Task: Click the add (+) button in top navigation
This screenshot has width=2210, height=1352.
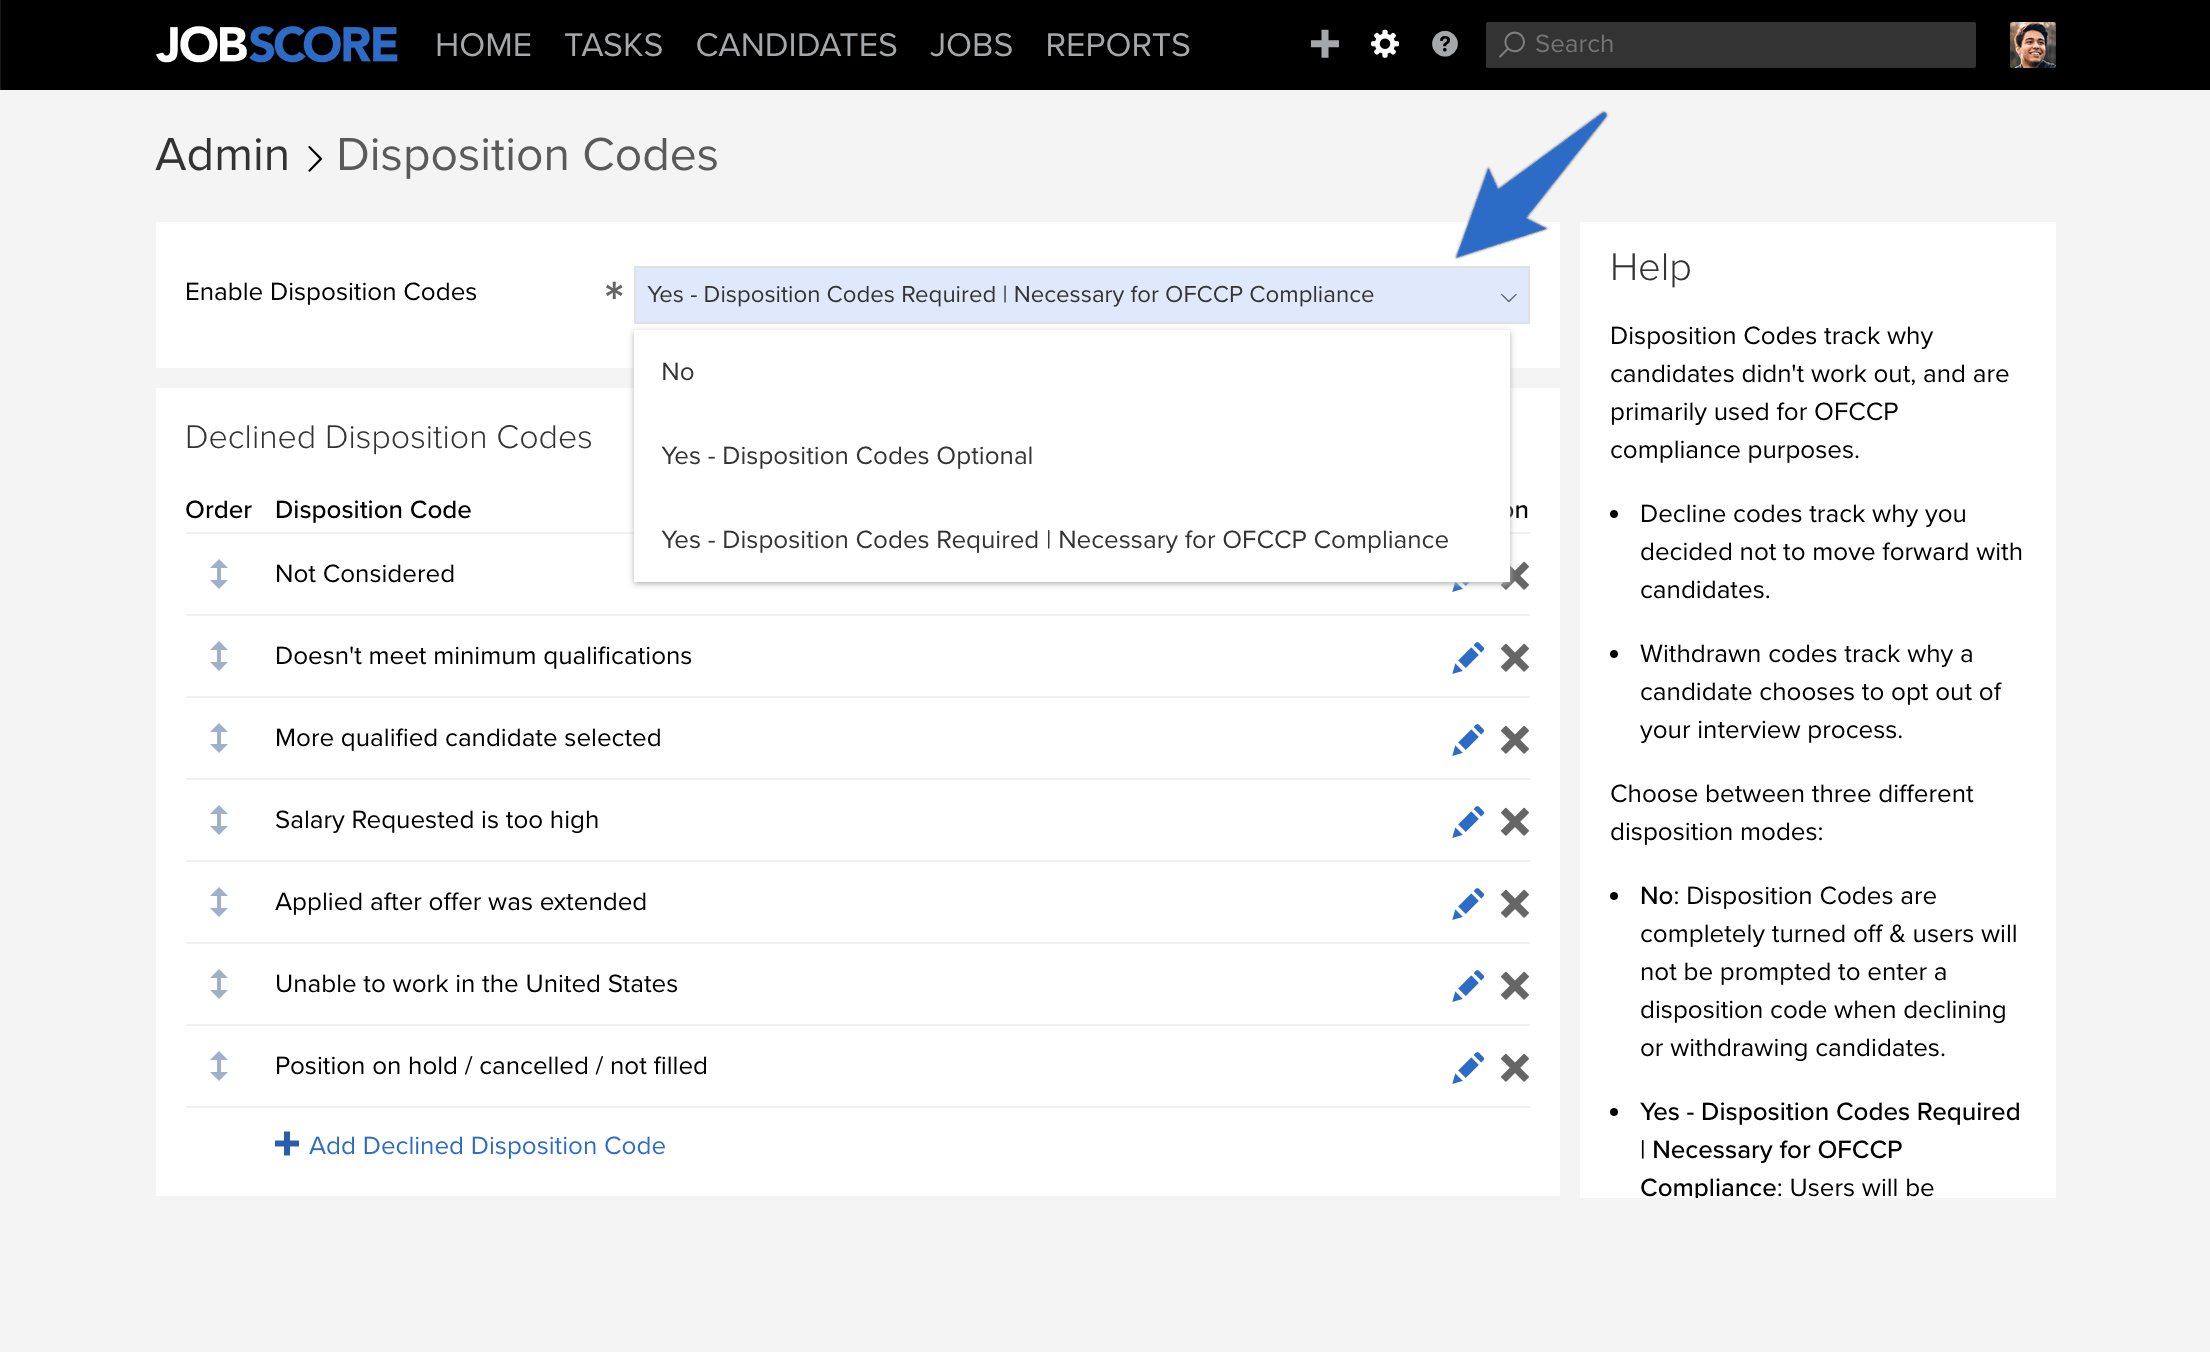Action: coord(1324,43)
